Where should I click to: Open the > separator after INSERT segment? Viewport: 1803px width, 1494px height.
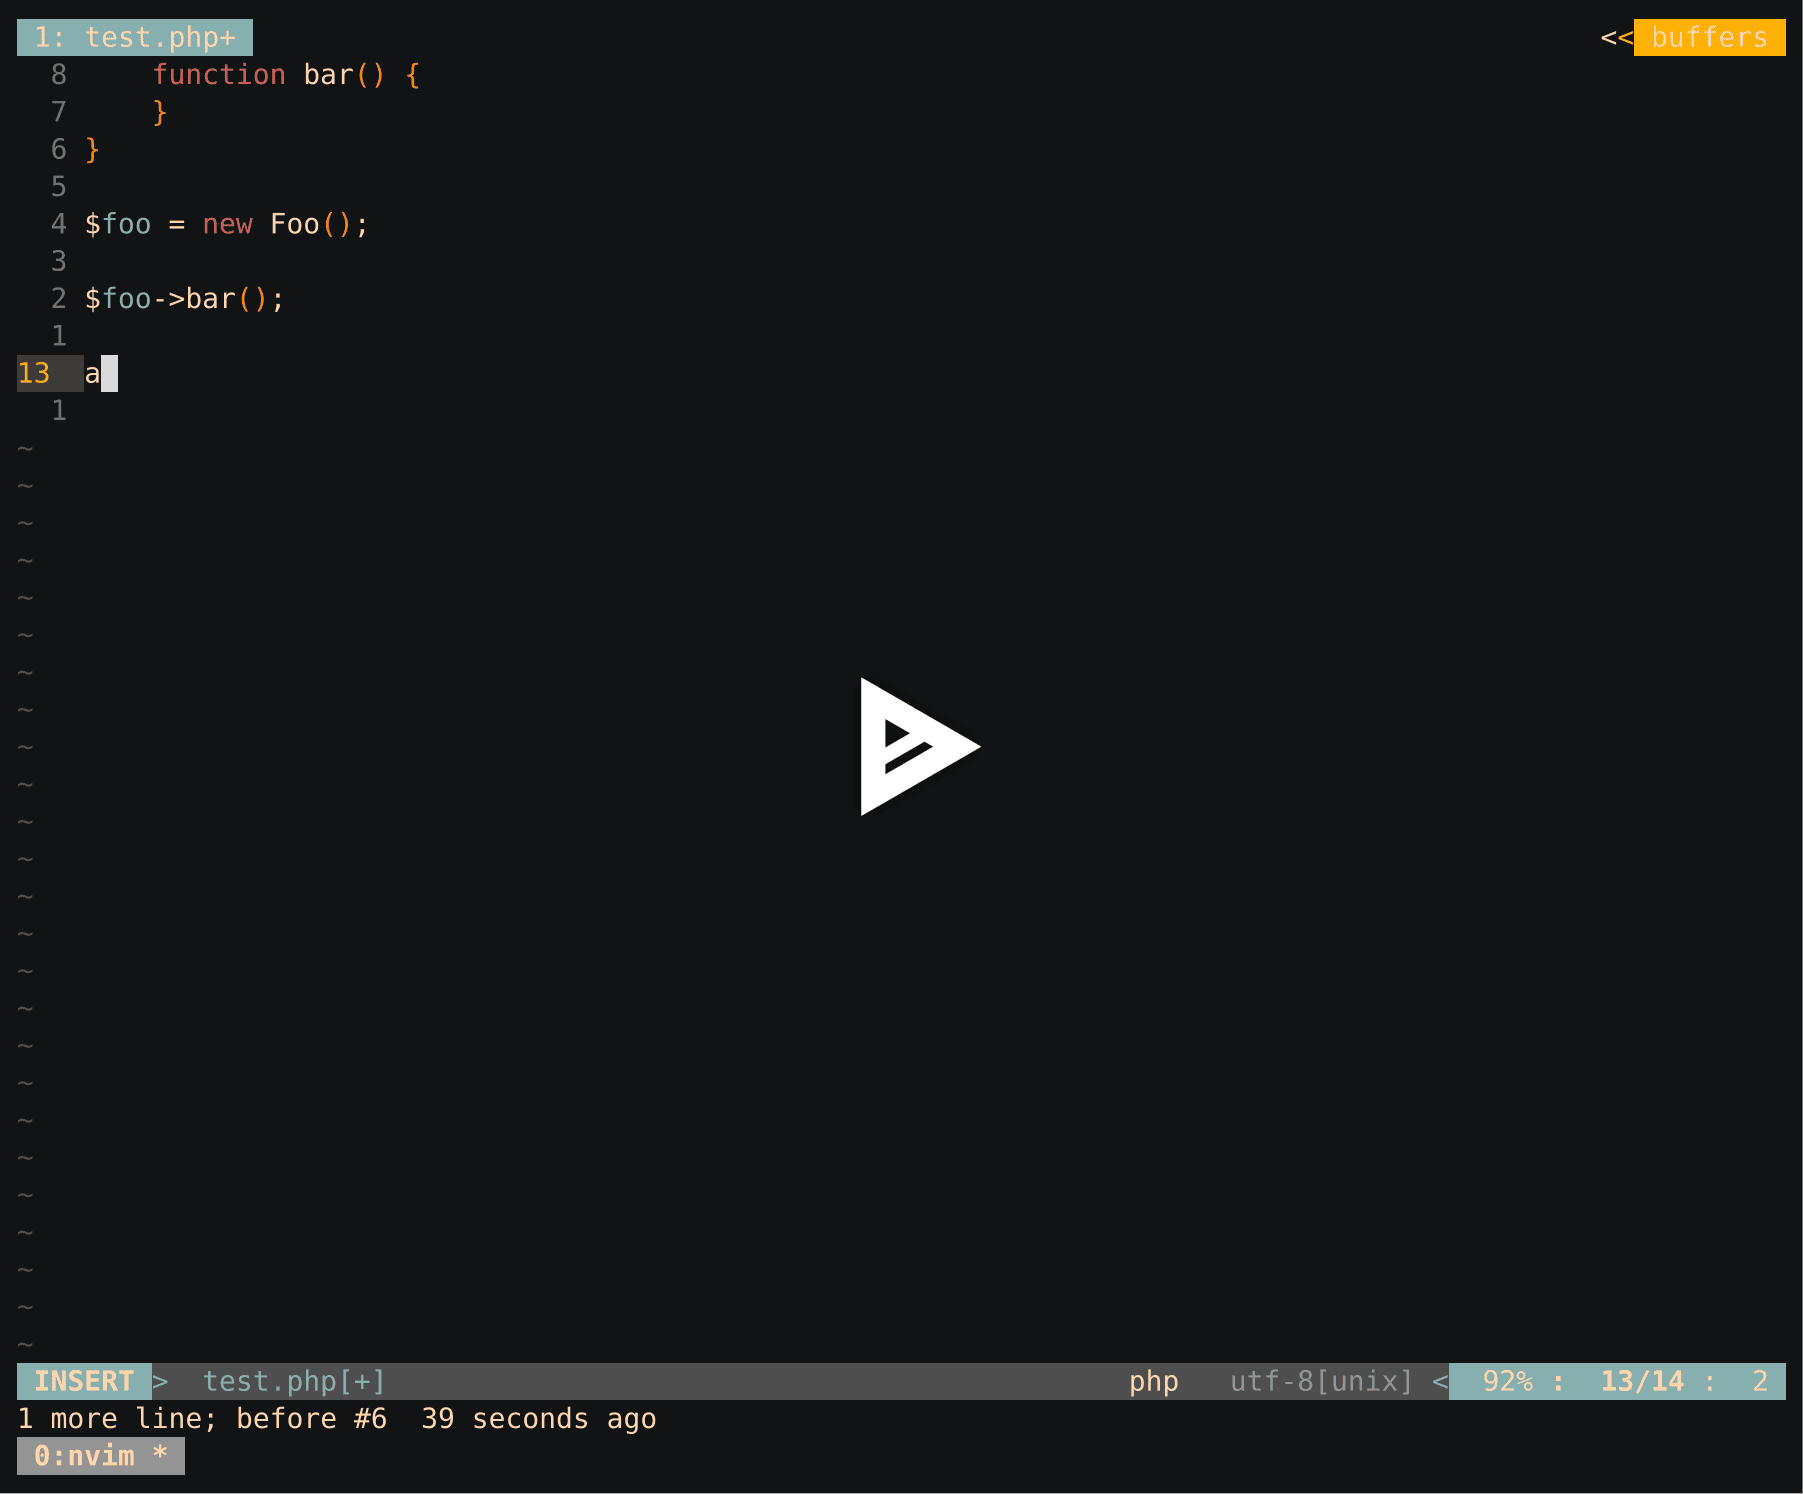click(160, 1381)
